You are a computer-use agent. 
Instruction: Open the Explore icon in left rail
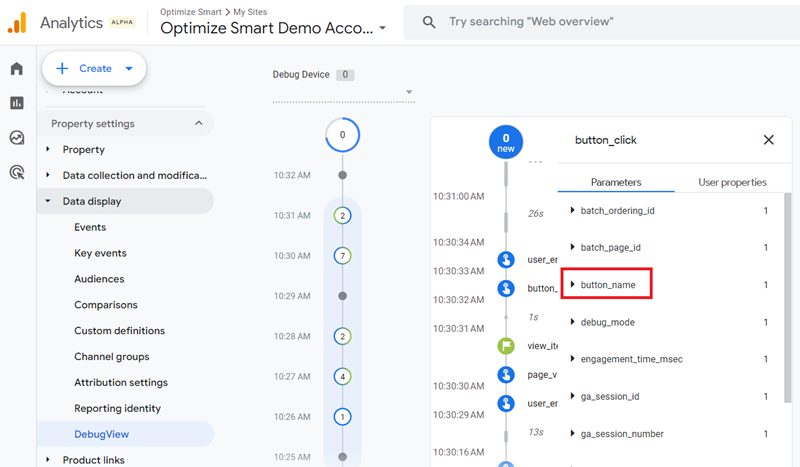[17, 138]
